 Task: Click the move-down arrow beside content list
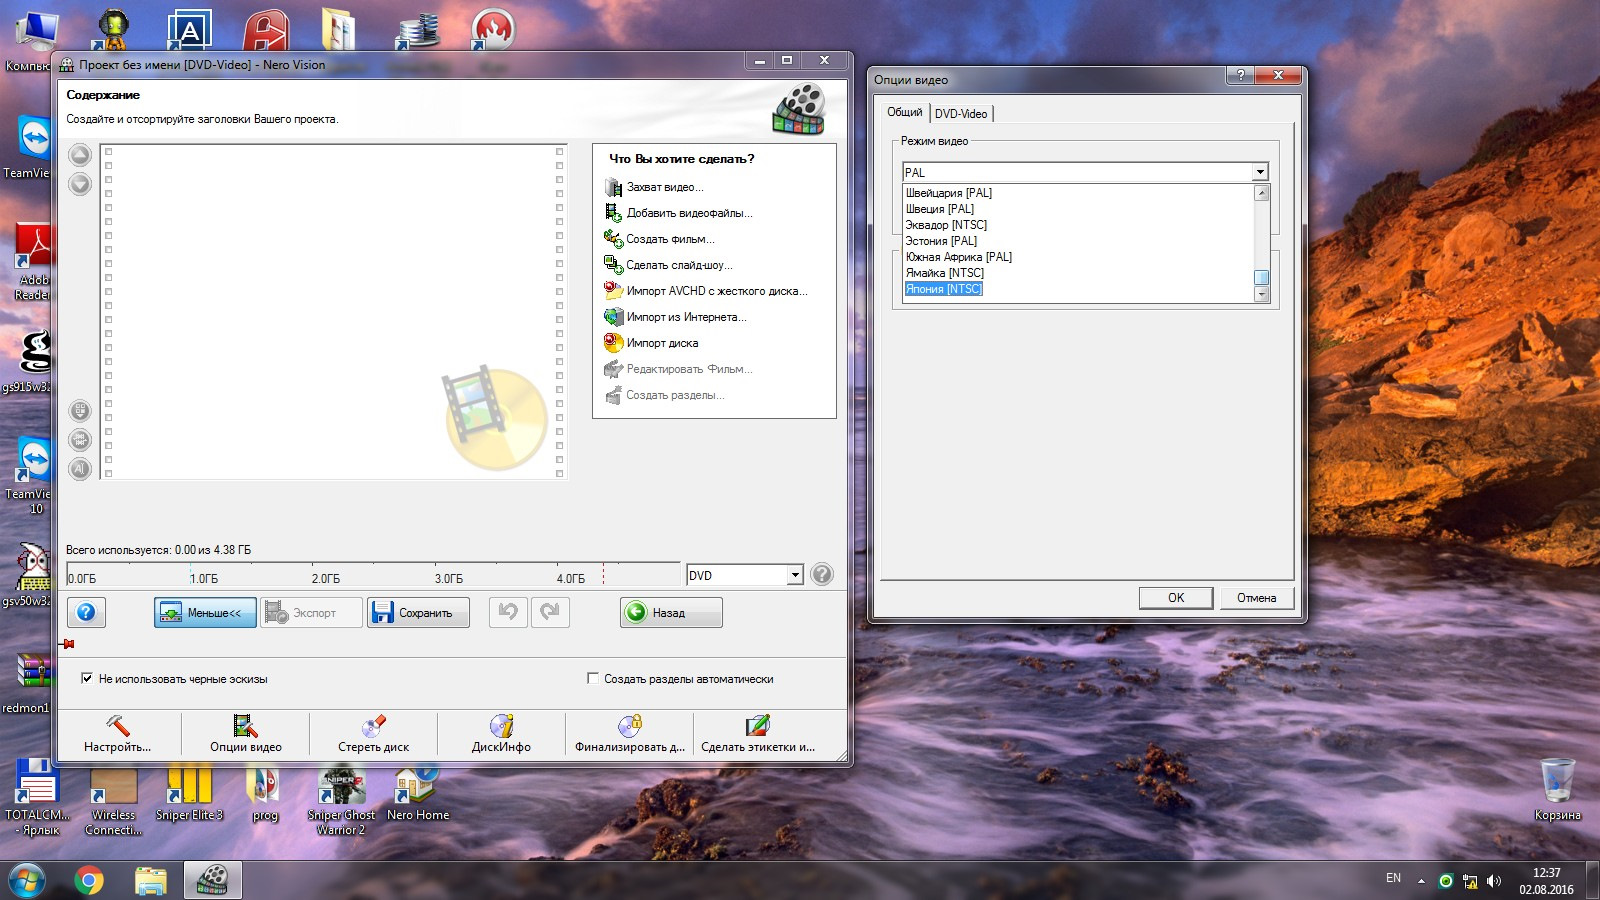click(80, 184)
